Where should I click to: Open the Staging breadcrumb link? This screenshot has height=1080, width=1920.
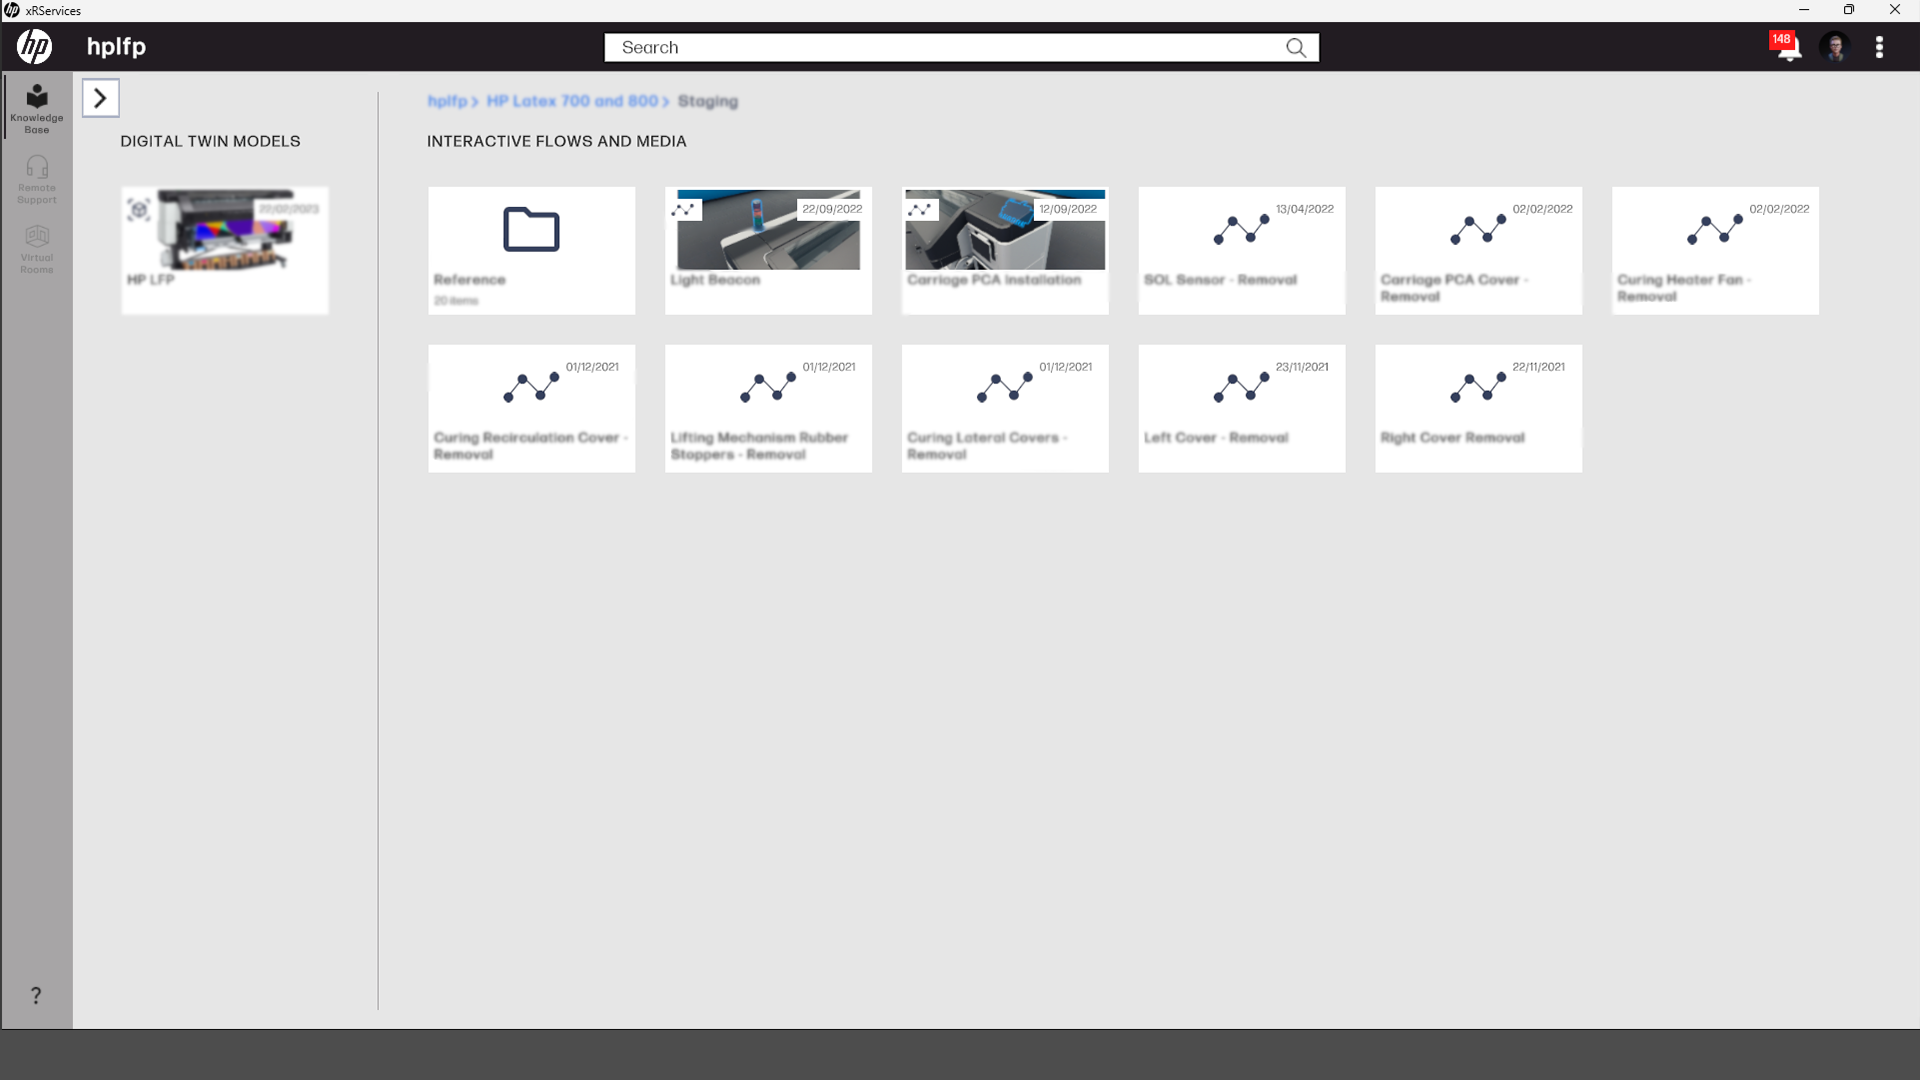(708, 101)
